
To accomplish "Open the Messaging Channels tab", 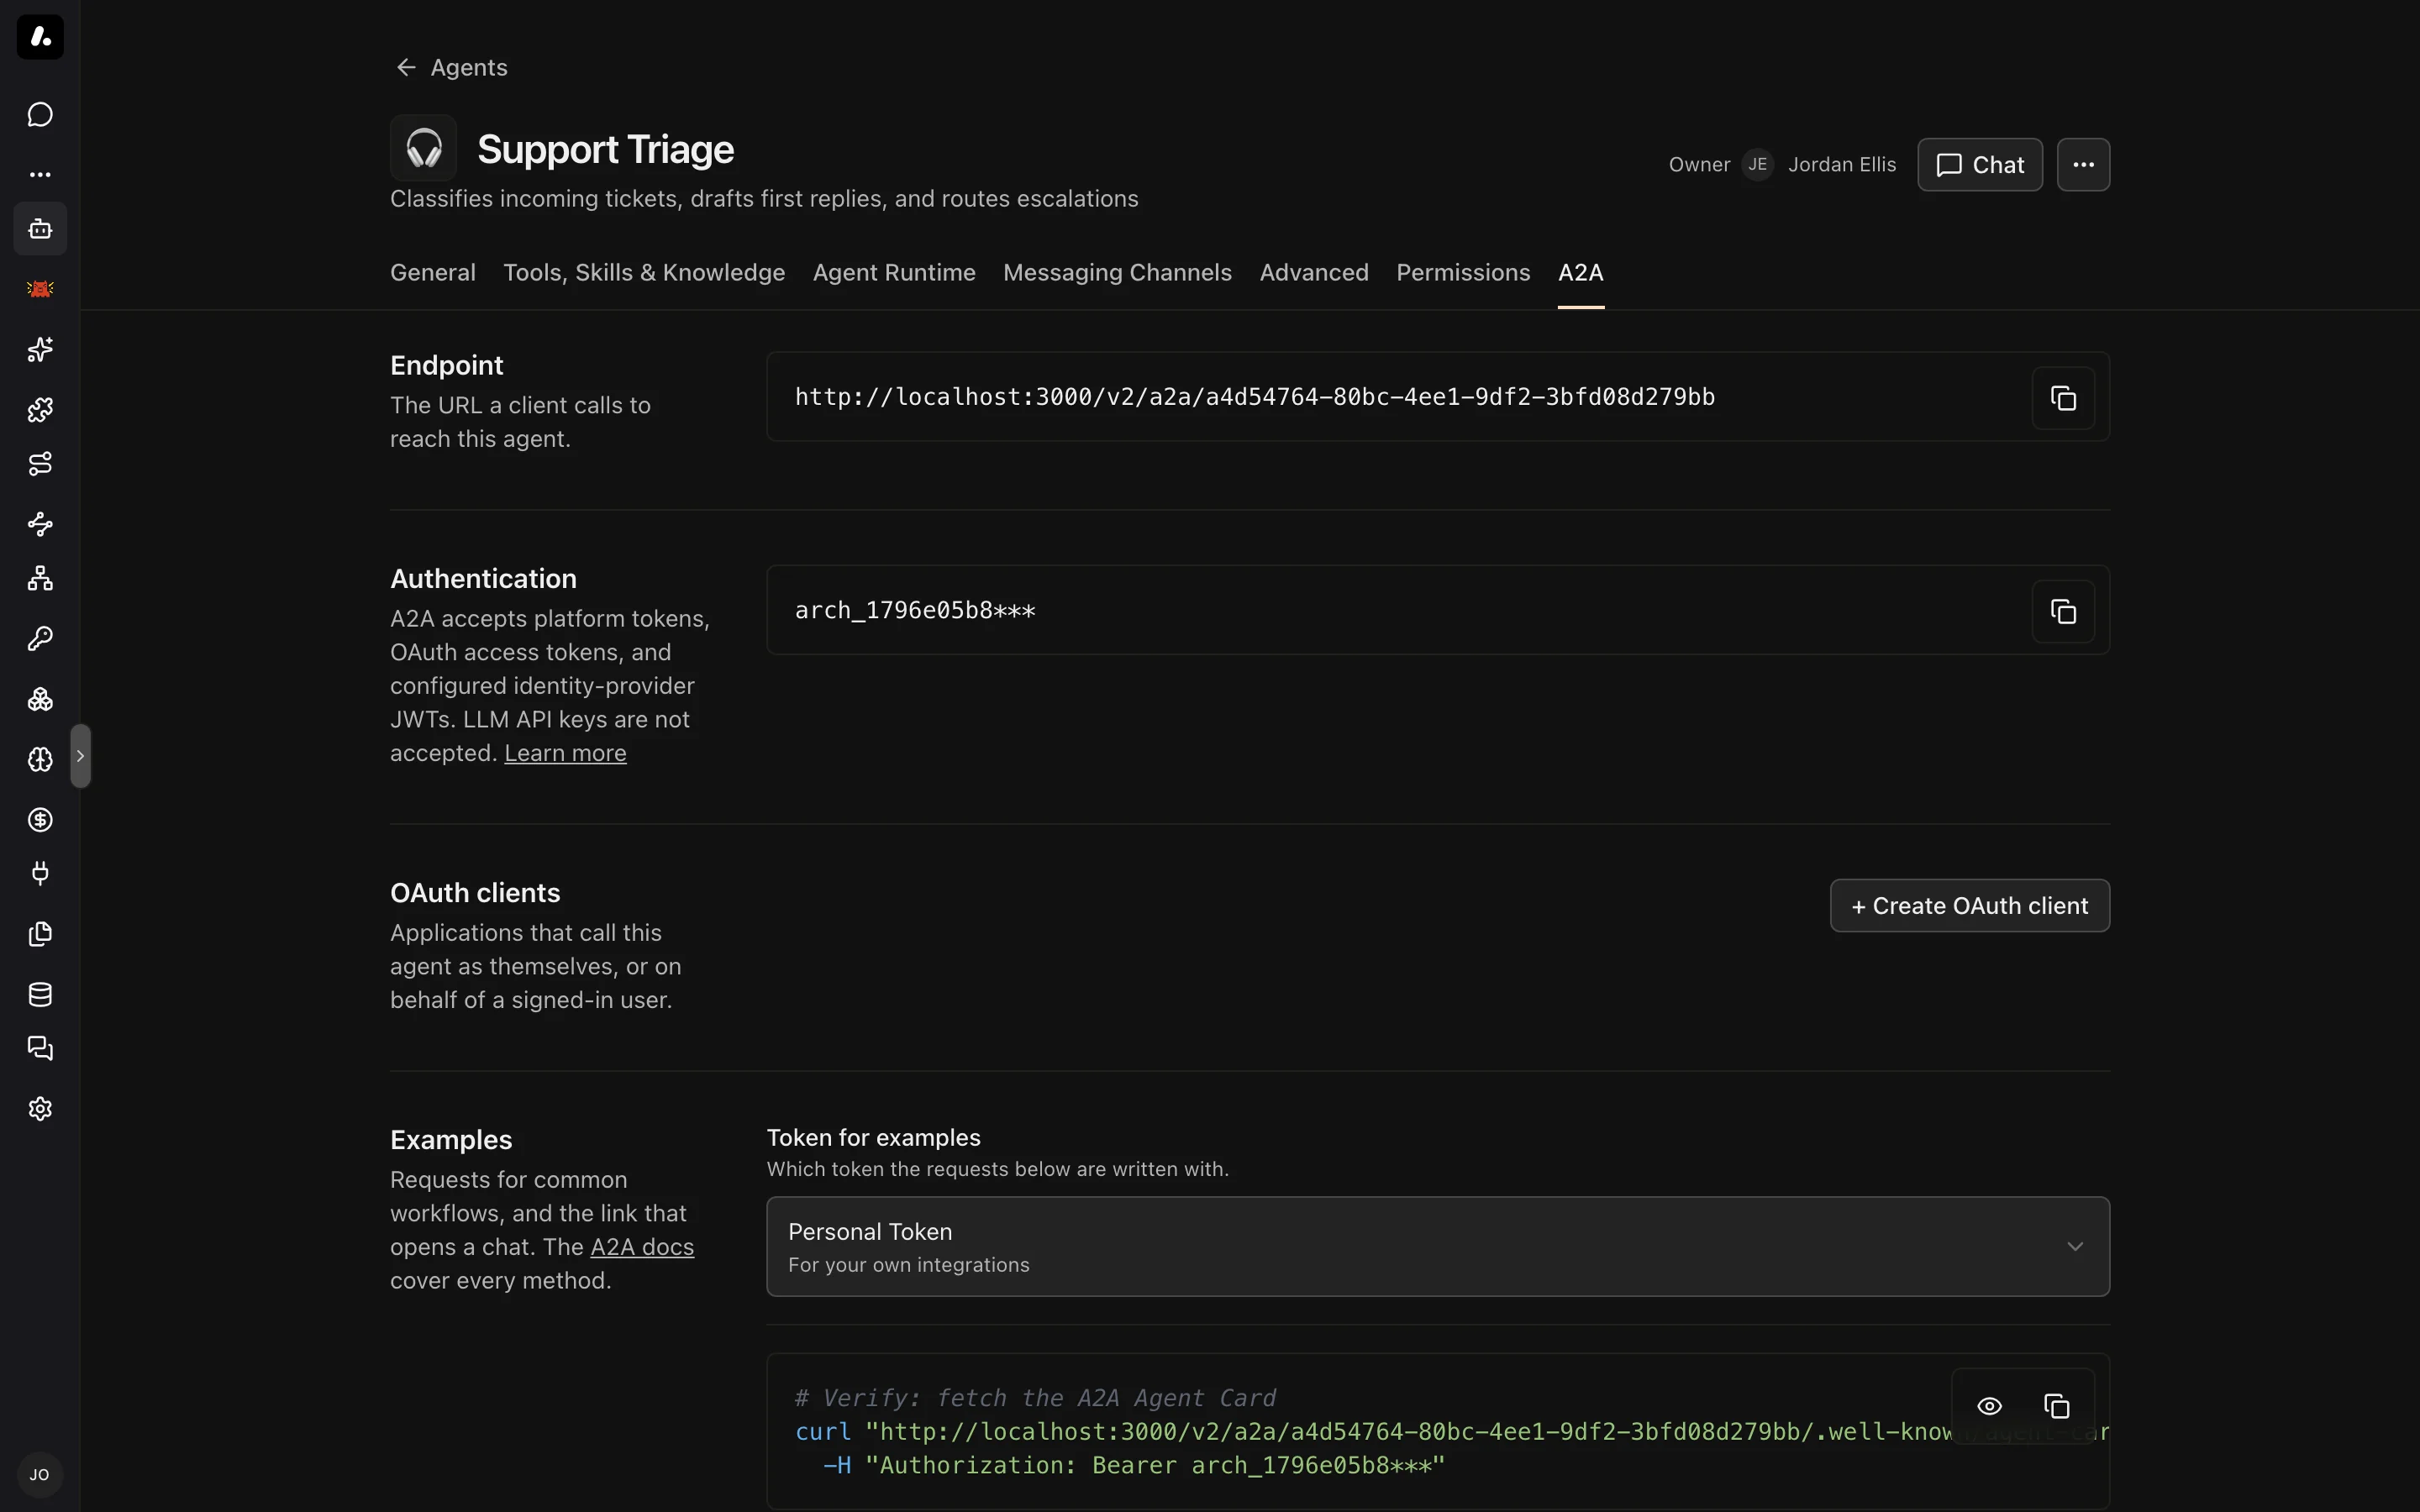I will point(1117,273).
